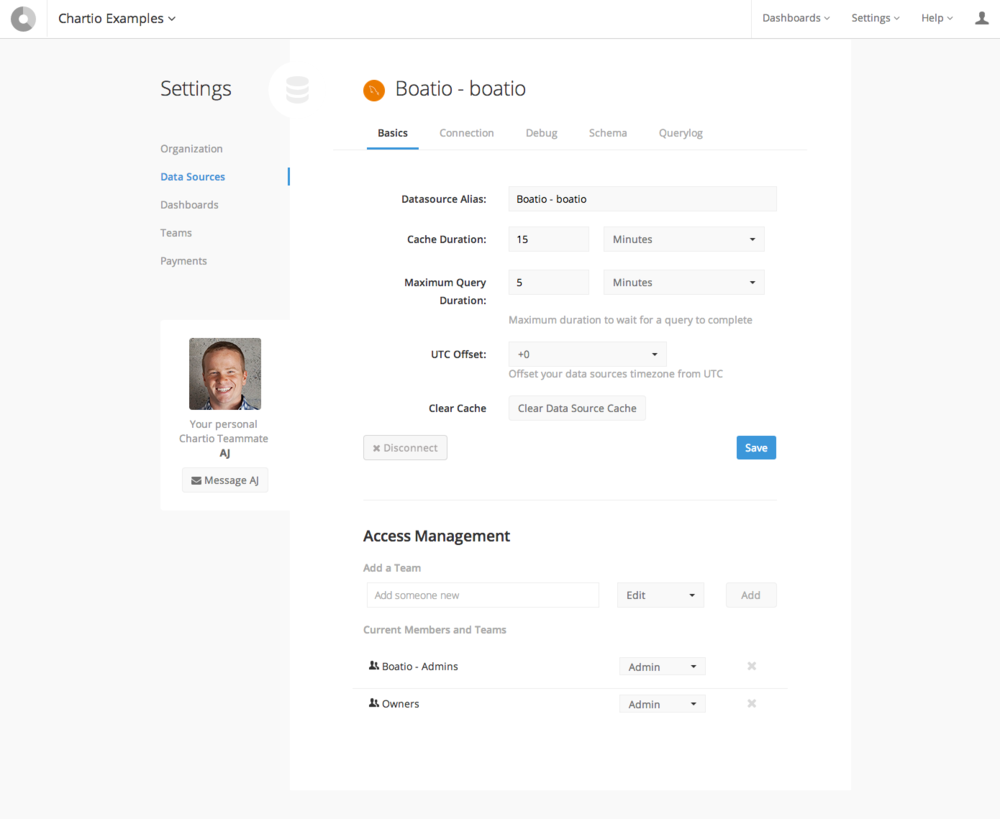
Task: Click the database stack icon near Settings
Action: point(297,89)
